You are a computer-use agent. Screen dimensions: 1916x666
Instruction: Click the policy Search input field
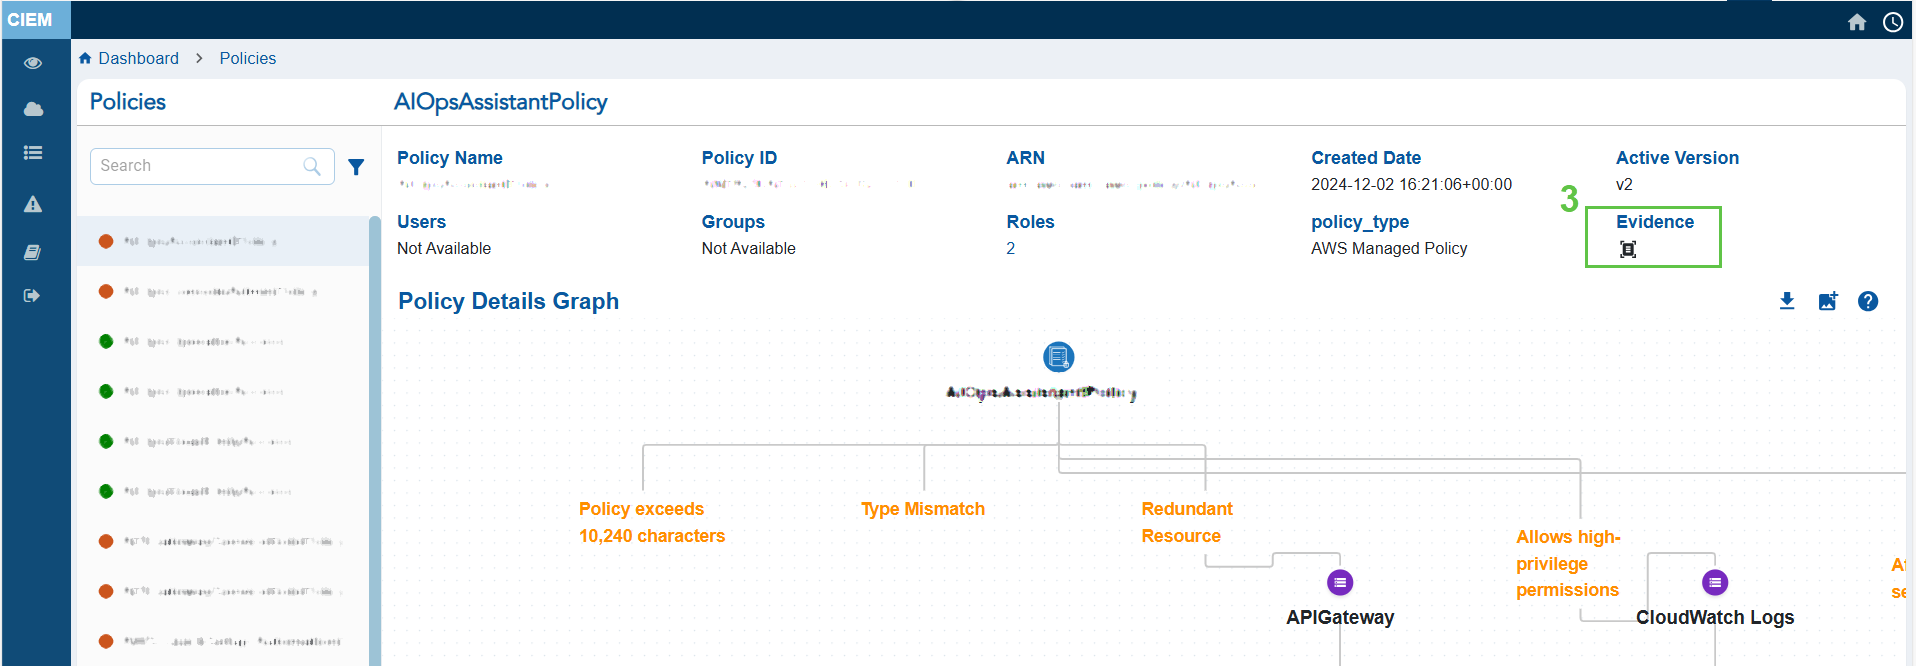200,166
